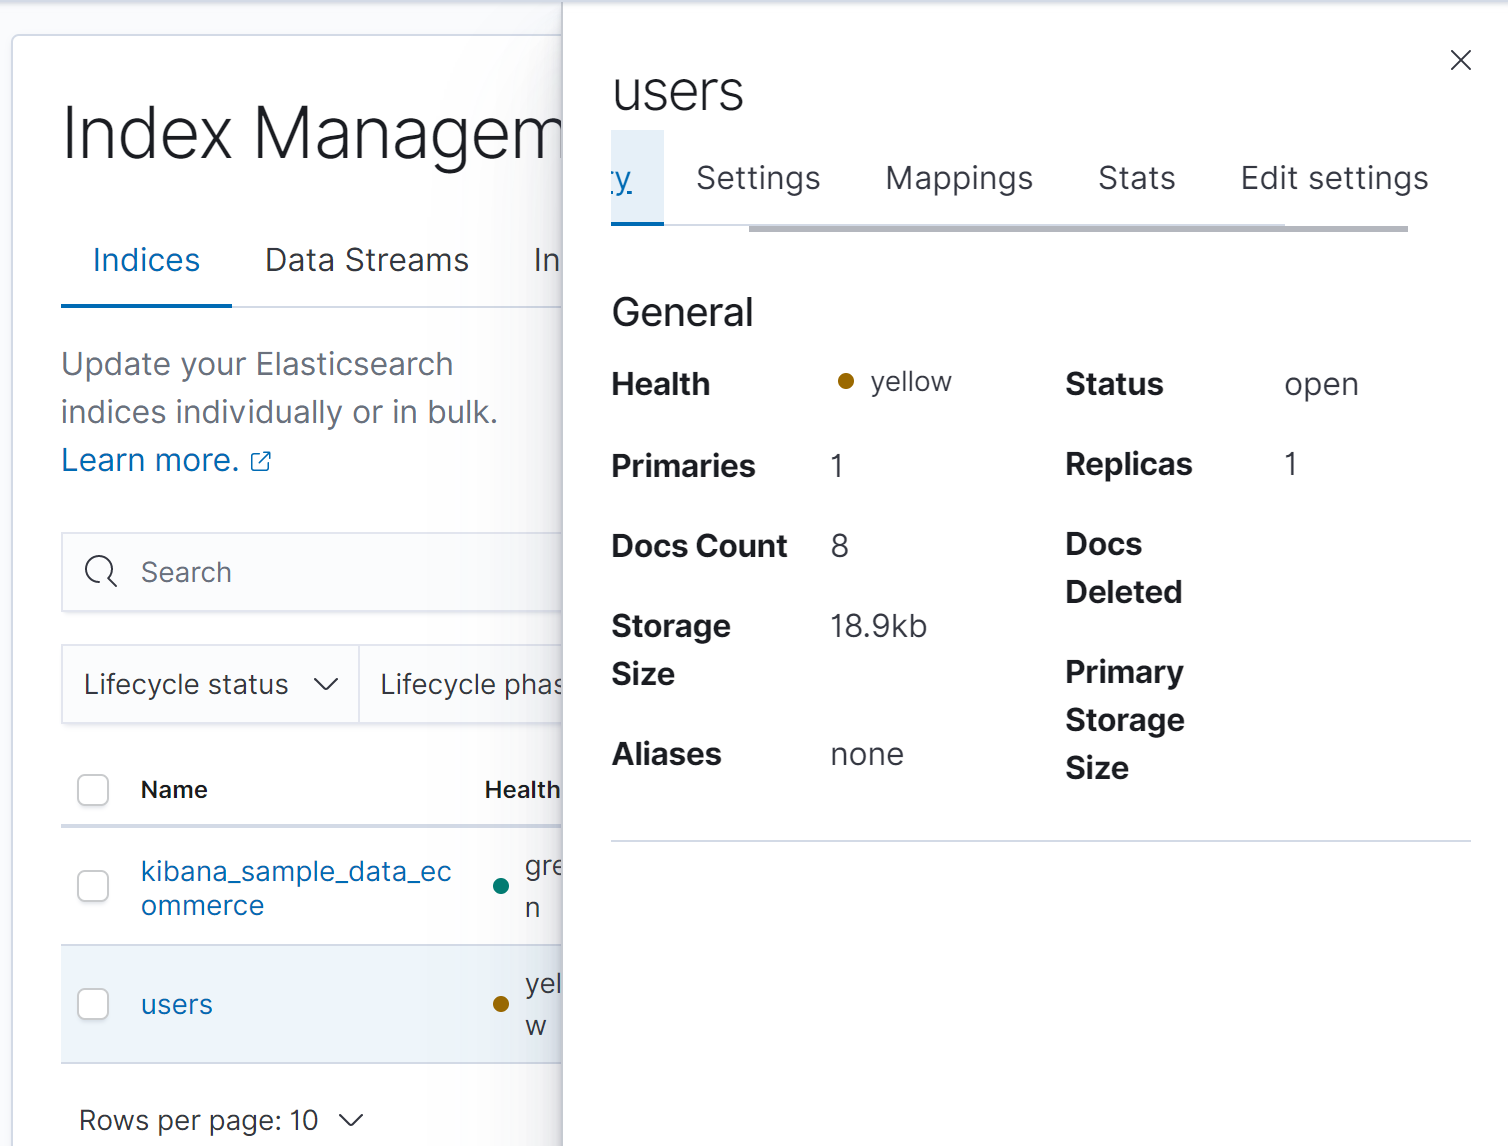Close the users index flyout

(x=1460, y=60)
